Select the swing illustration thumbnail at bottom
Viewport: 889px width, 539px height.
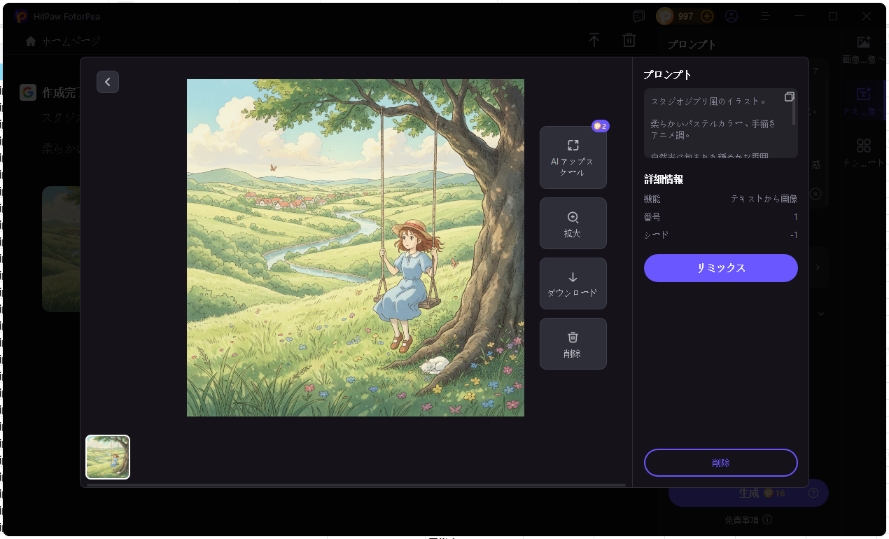pyautogui.click(x=108, y=457)
